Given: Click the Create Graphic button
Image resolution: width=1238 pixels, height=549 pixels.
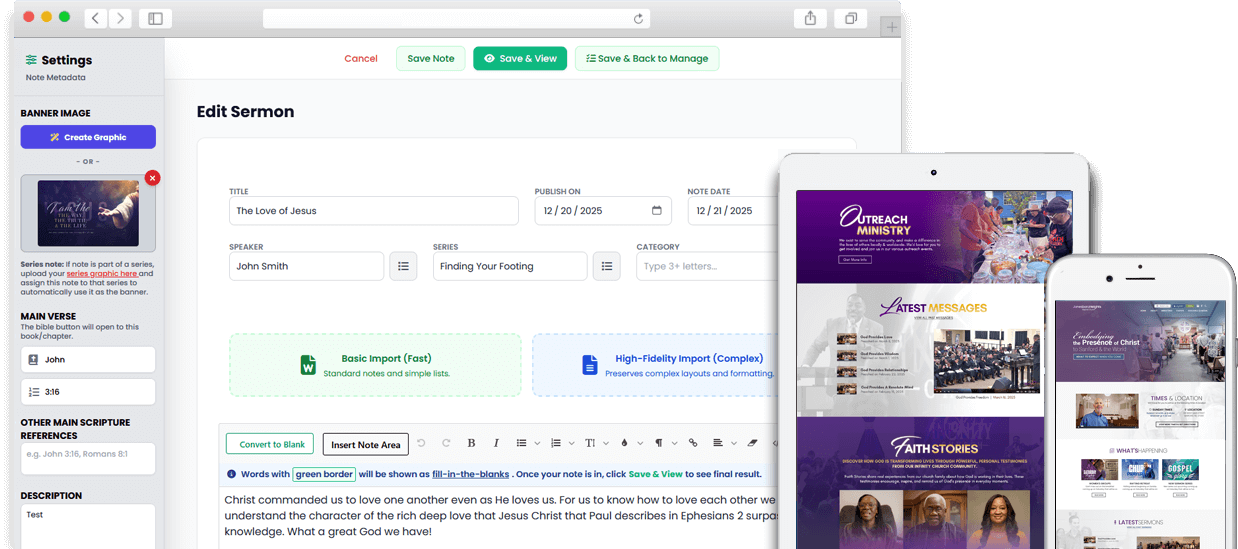Looking at the screenshot, I should tap(88, 137).
